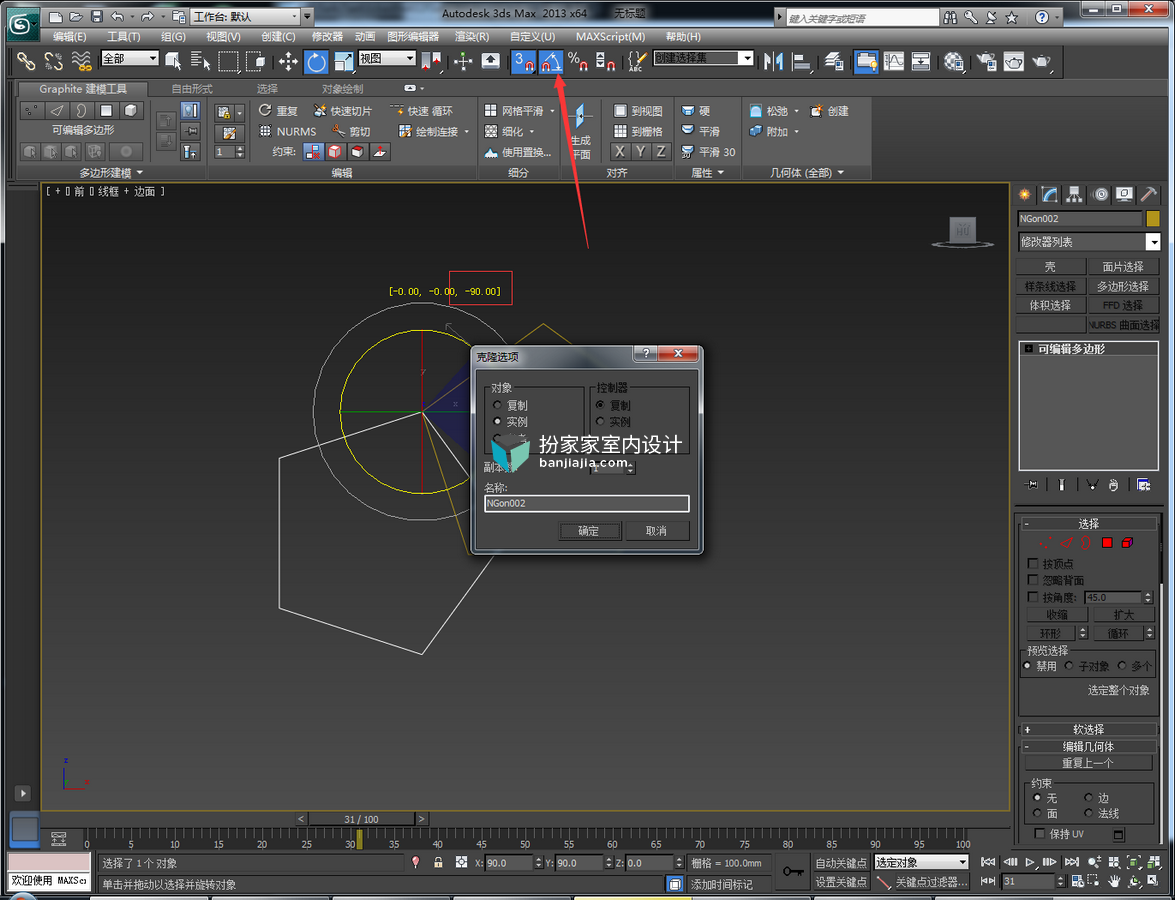Open the Hierarchy panel tab icon
Image resolution: width=1175 pixels, height=900 pixels.
pos(1075,195)
